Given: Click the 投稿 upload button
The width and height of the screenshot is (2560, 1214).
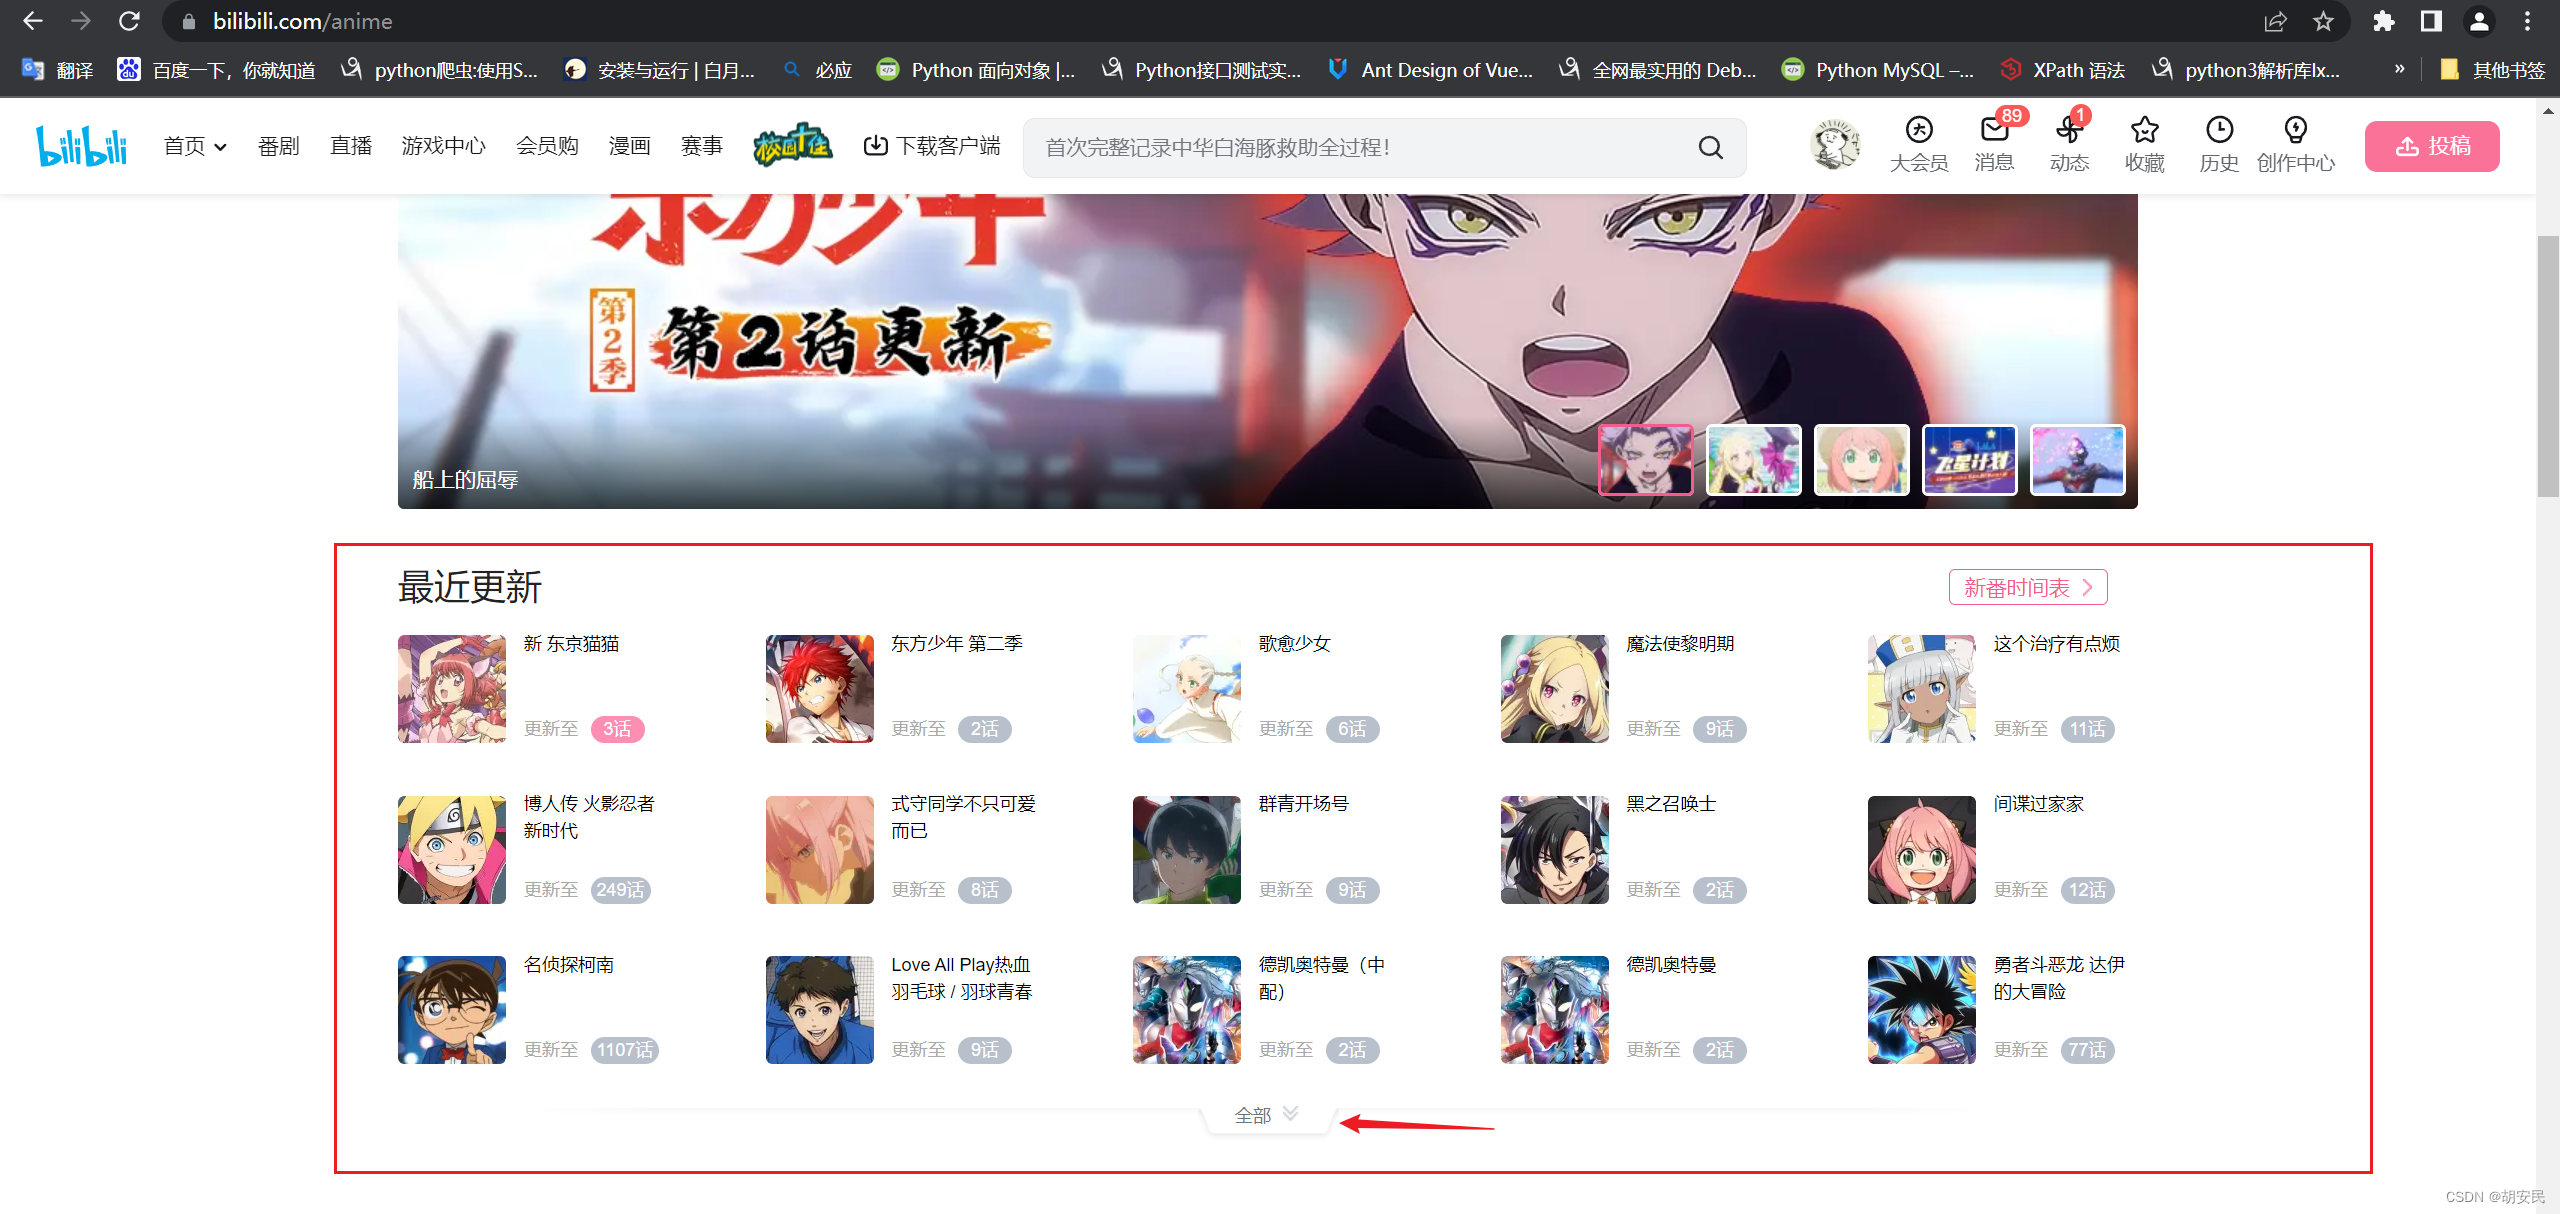Looking at the screenshot, I should pos(2431,146).
